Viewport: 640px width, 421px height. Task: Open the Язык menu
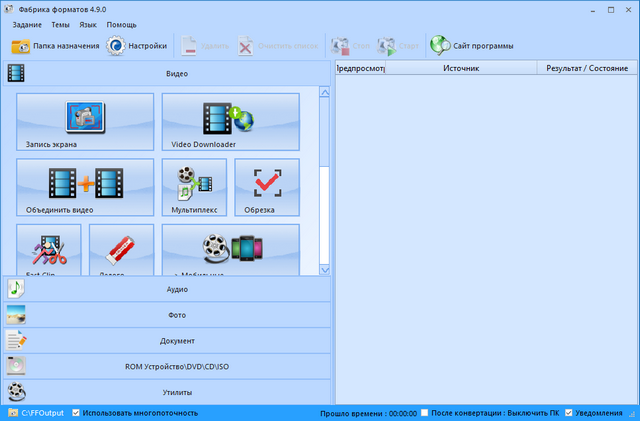coord(88,23)
